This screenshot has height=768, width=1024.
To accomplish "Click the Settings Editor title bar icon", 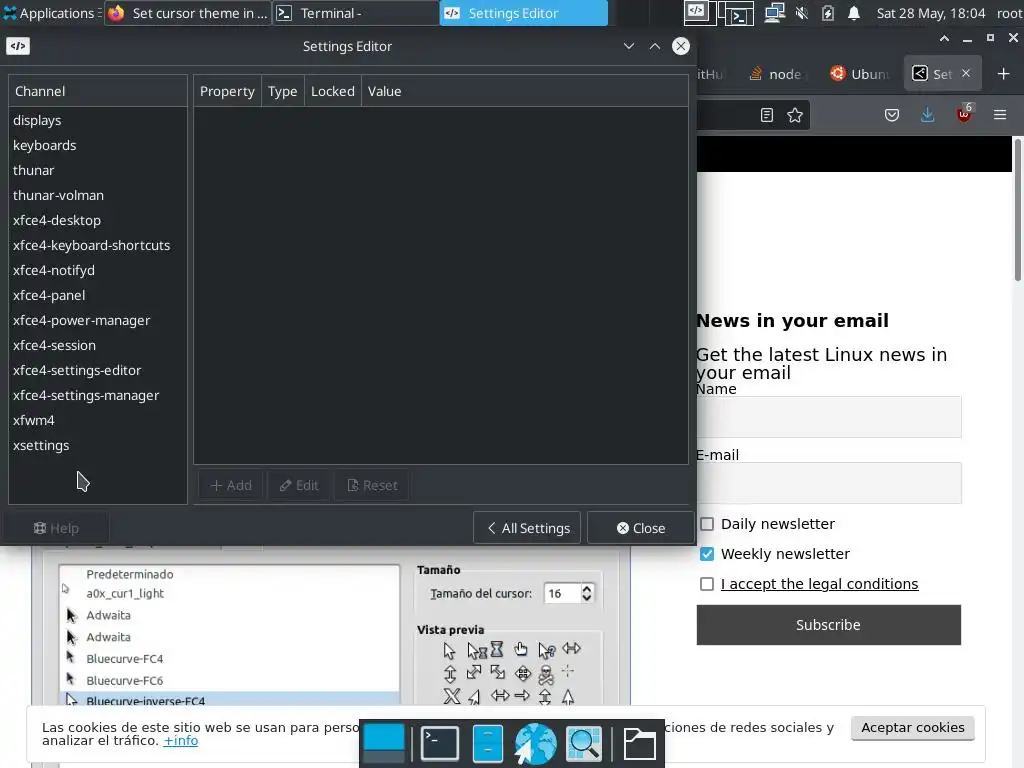I will click(x=18, y=46).
